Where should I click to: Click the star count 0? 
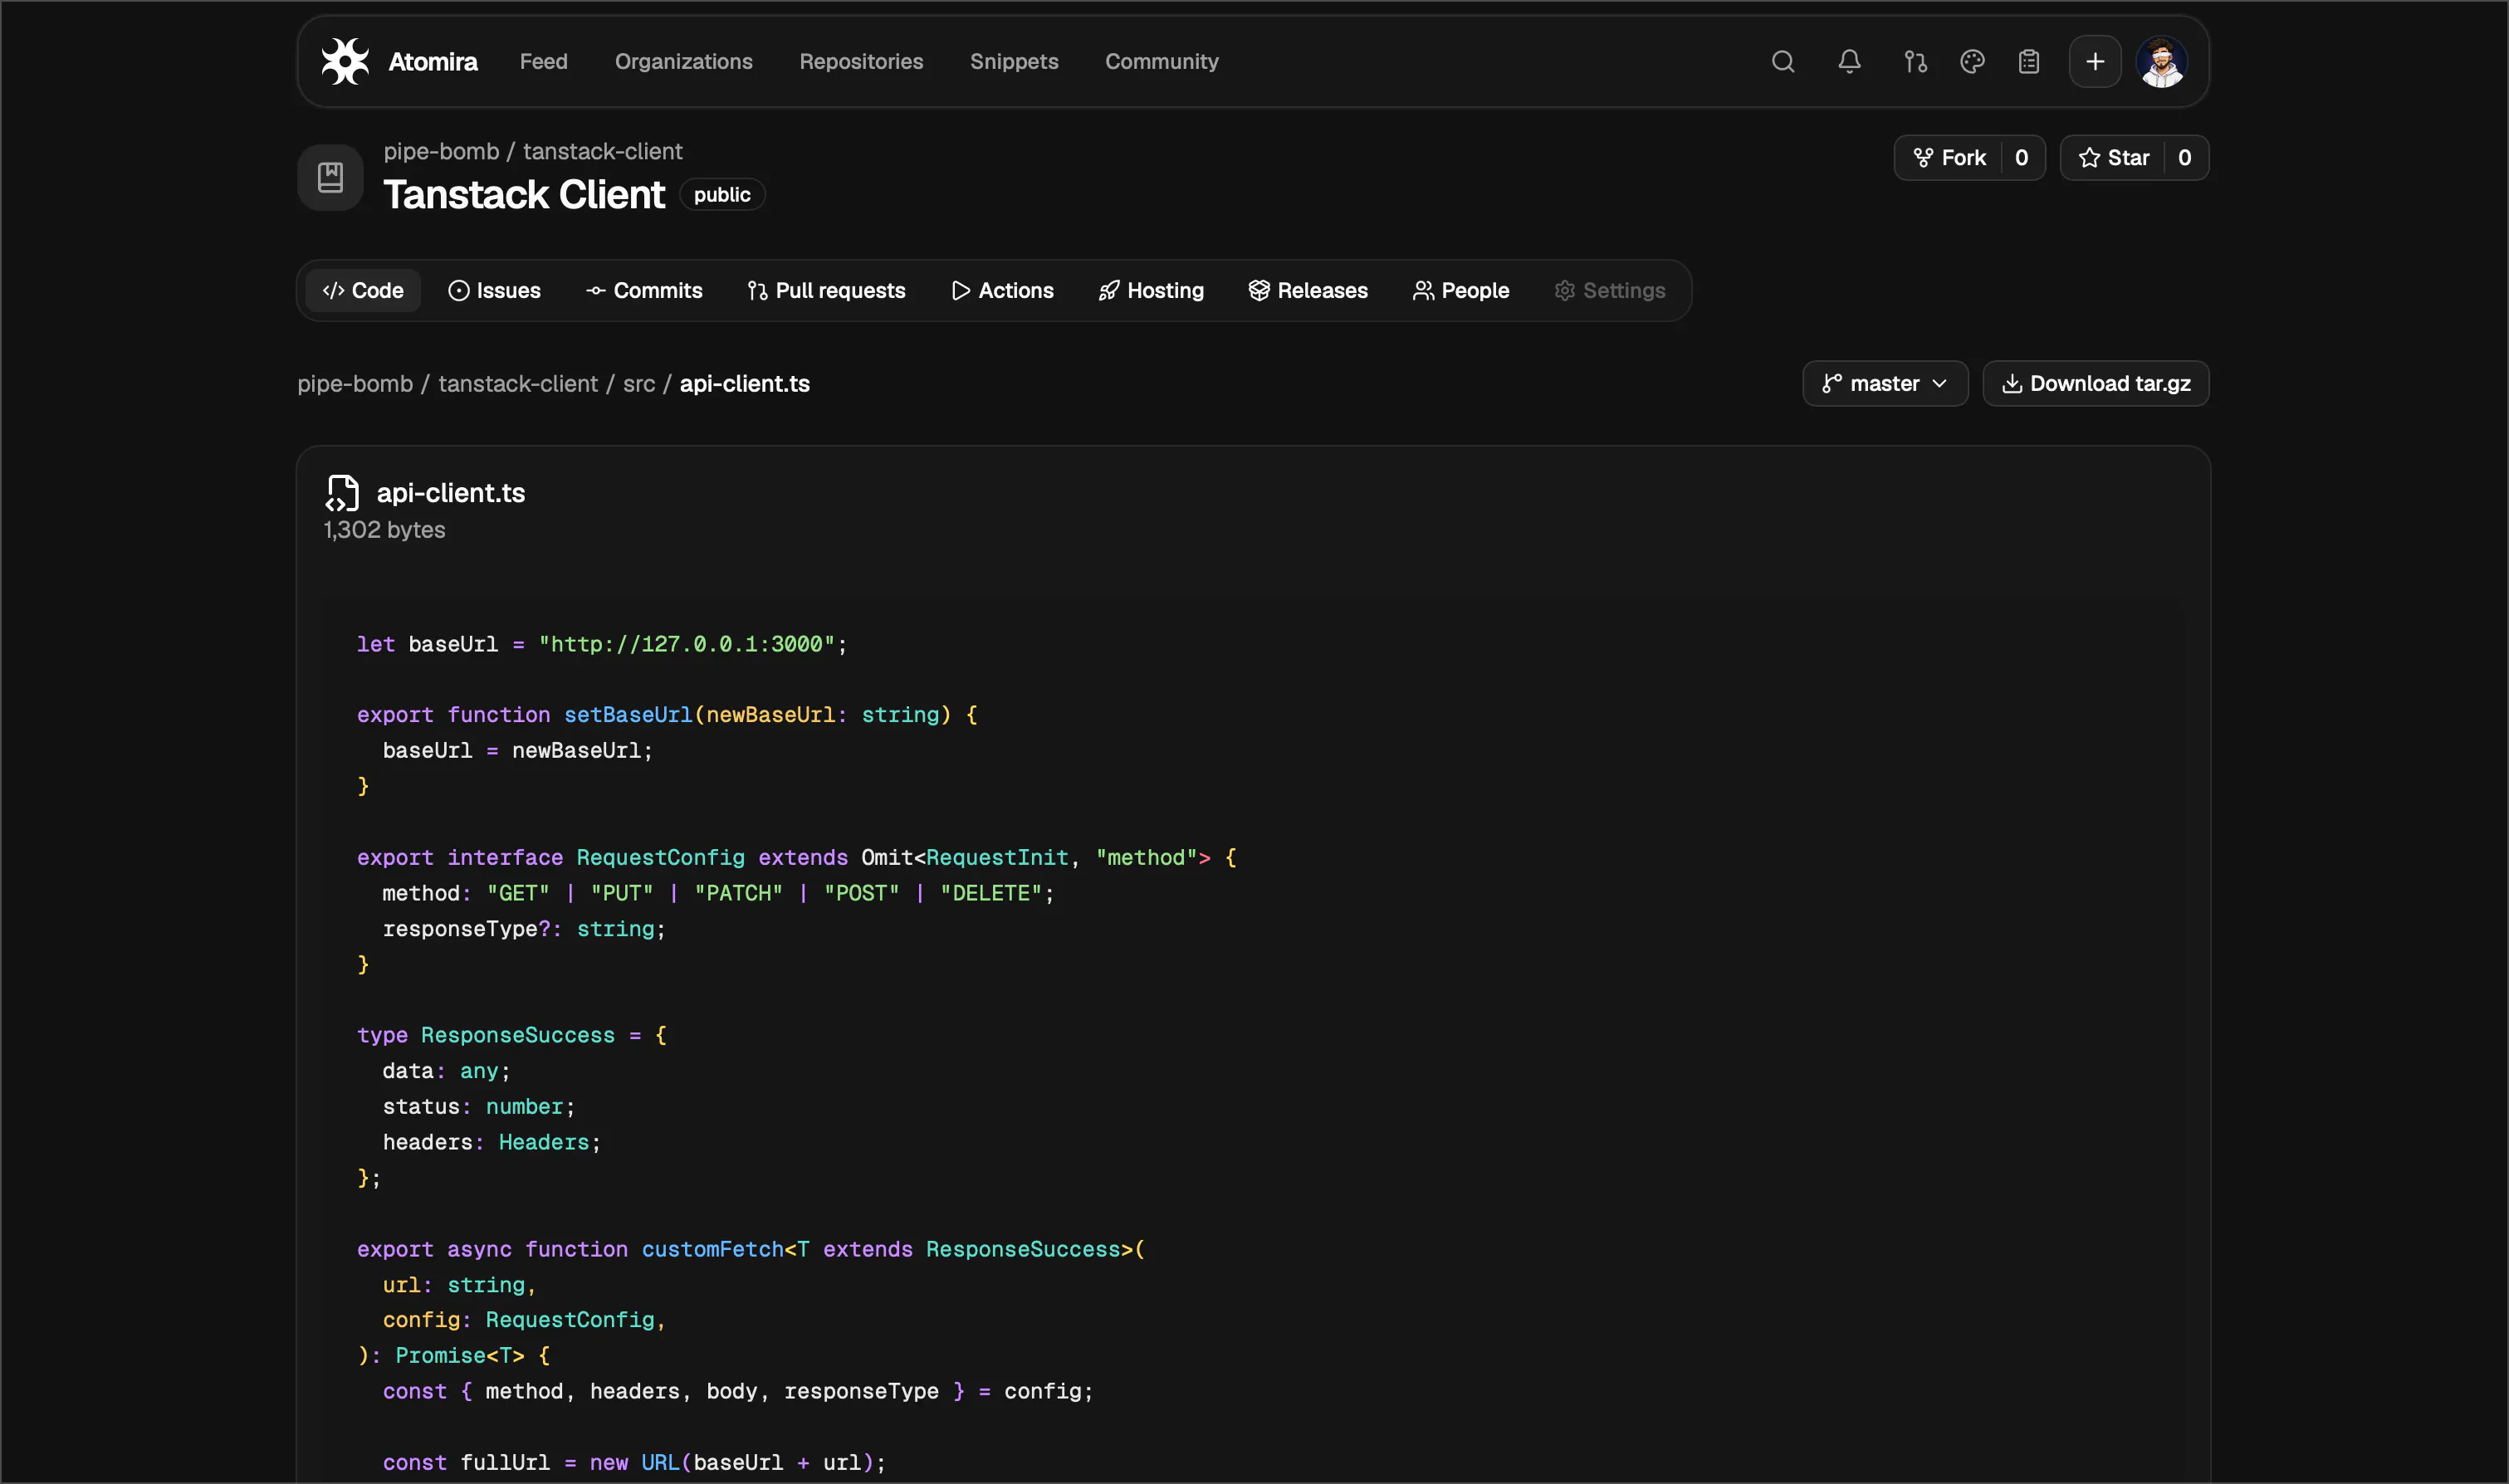coord(2185,158)
